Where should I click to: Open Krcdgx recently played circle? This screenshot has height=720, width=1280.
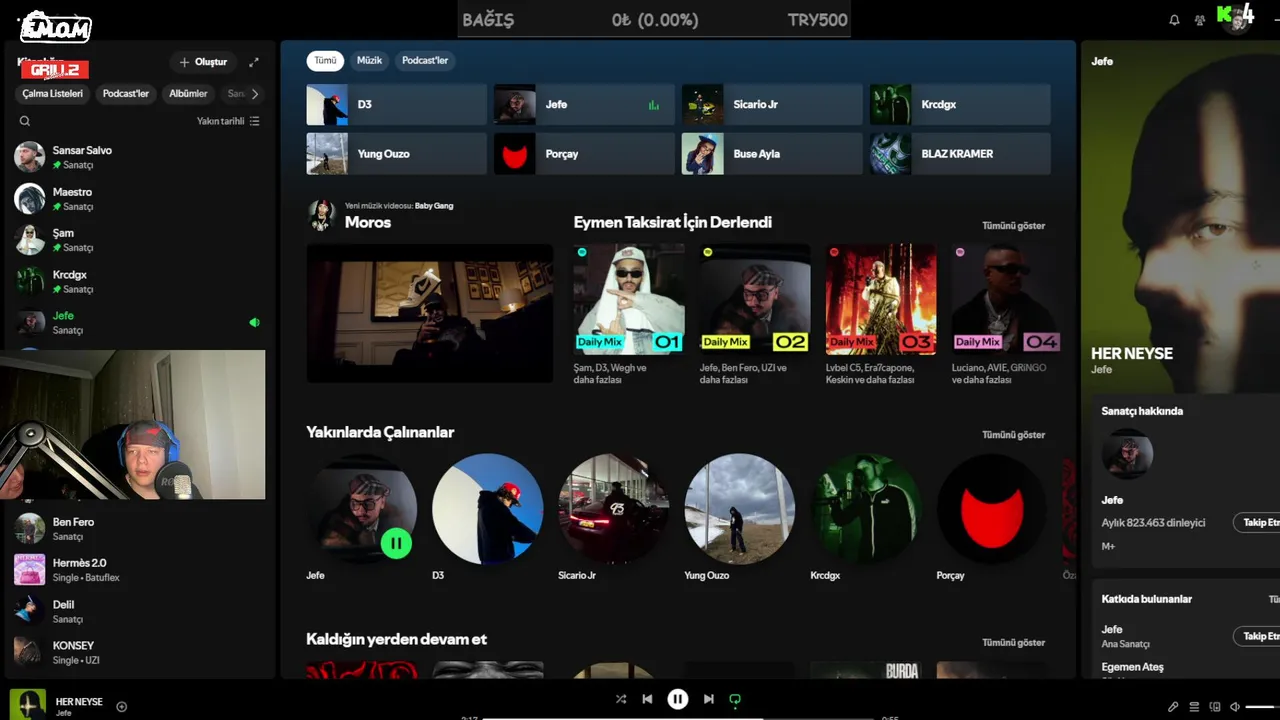[x=866, y=509]
